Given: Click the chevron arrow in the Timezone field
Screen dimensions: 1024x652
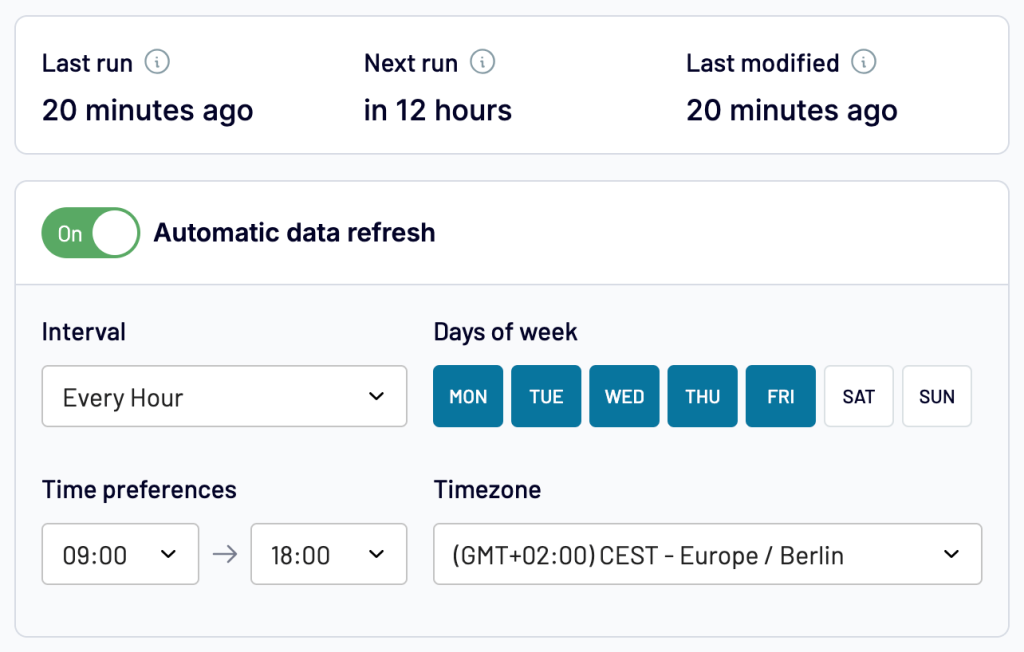Looking at the screenshot, I should (951, 554).
